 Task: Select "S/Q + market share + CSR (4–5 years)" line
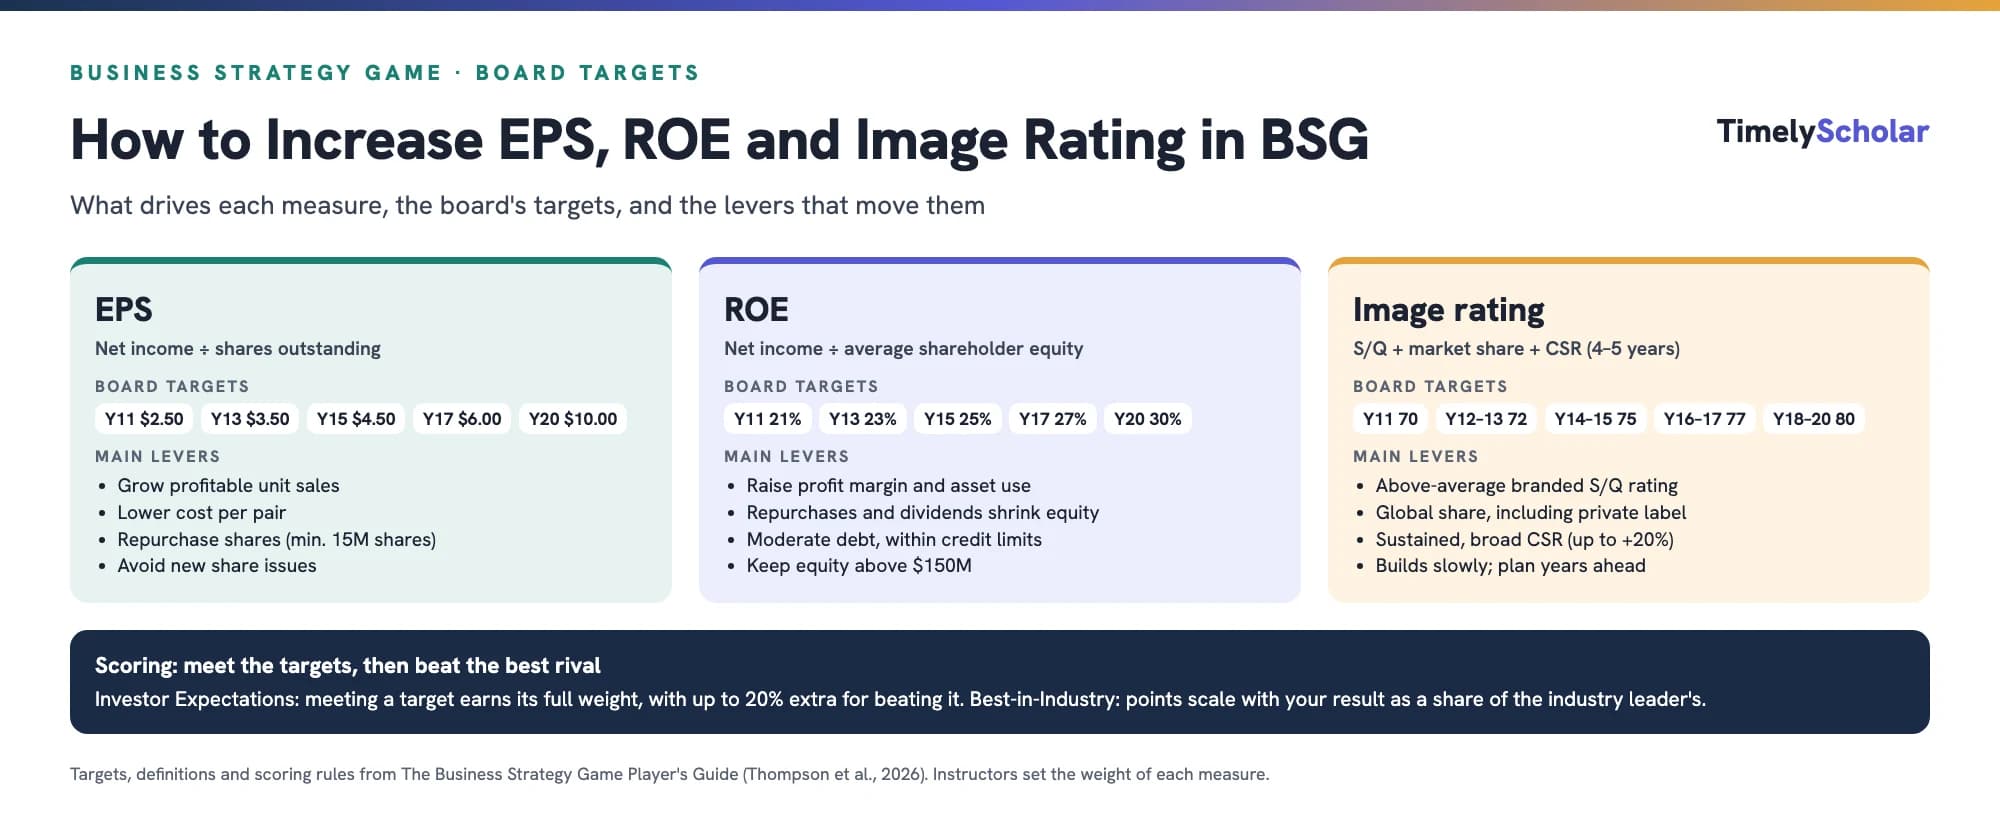1516,348
